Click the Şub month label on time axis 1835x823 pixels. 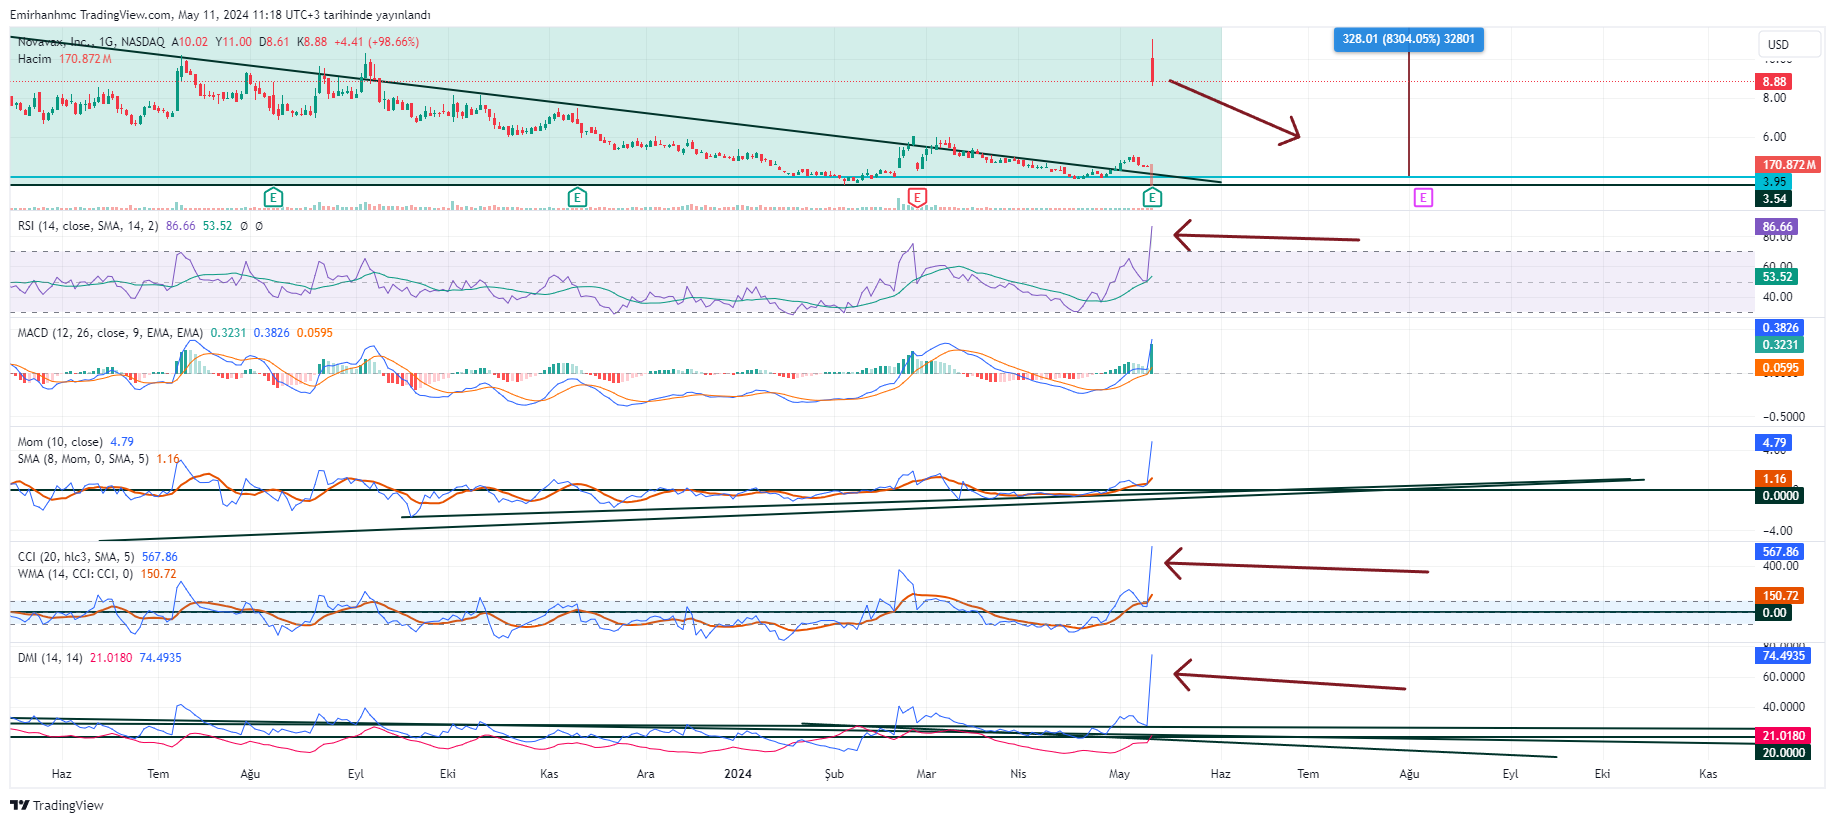(x=834, y=774)
